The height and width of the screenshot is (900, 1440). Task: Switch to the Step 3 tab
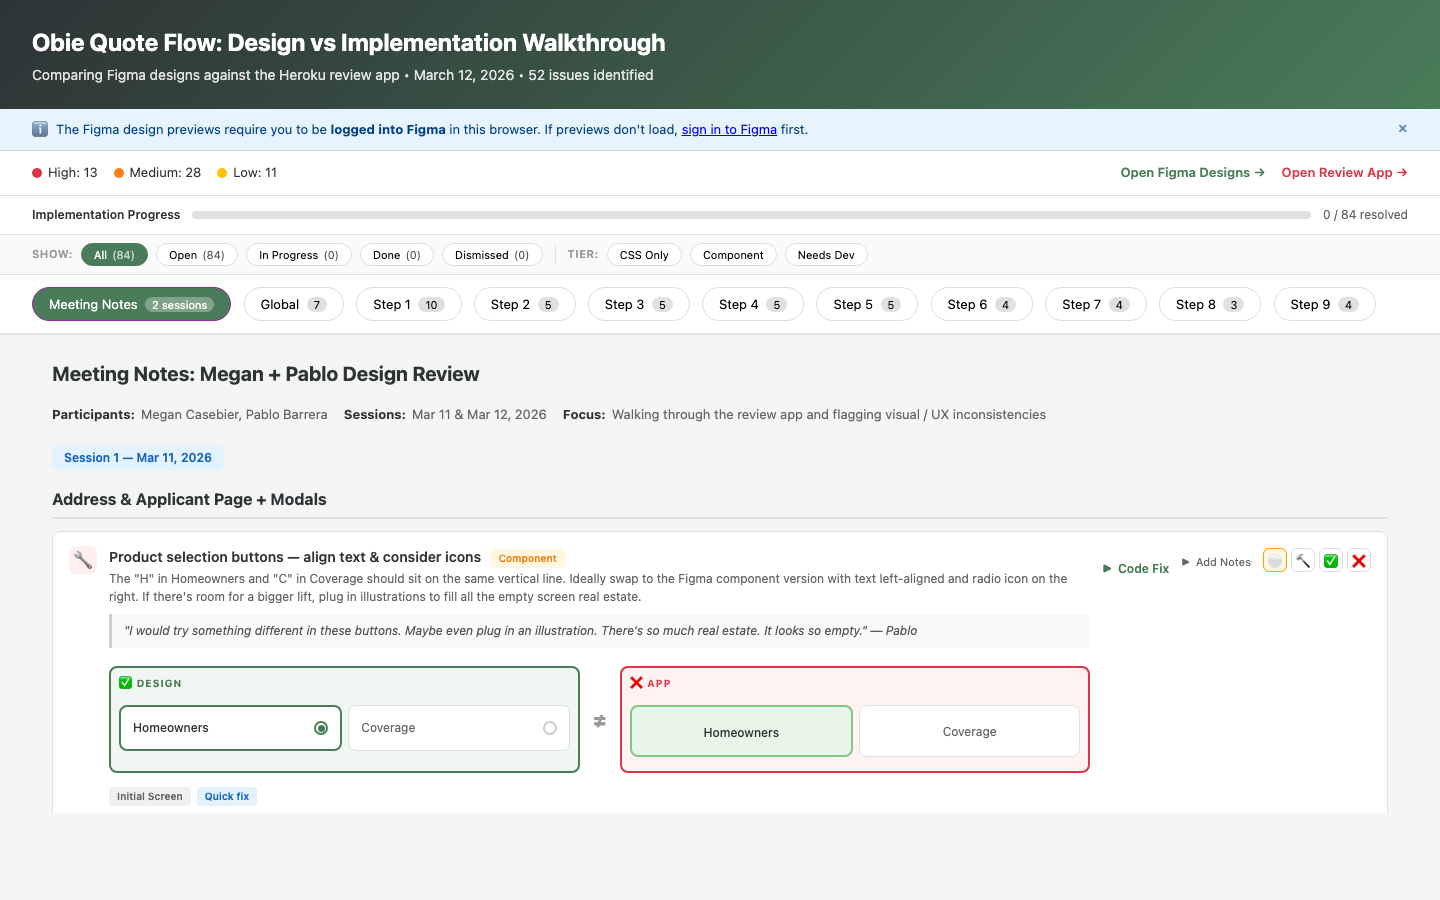638,304
